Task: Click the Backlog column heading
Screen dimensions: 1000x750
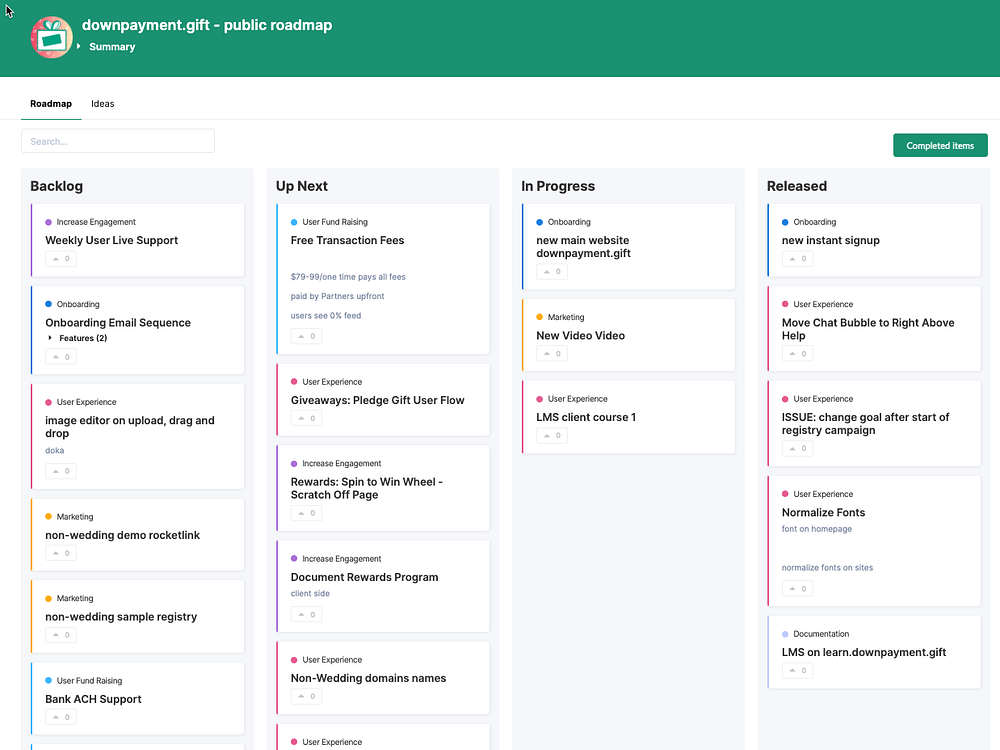Action: tap(57, 186)
